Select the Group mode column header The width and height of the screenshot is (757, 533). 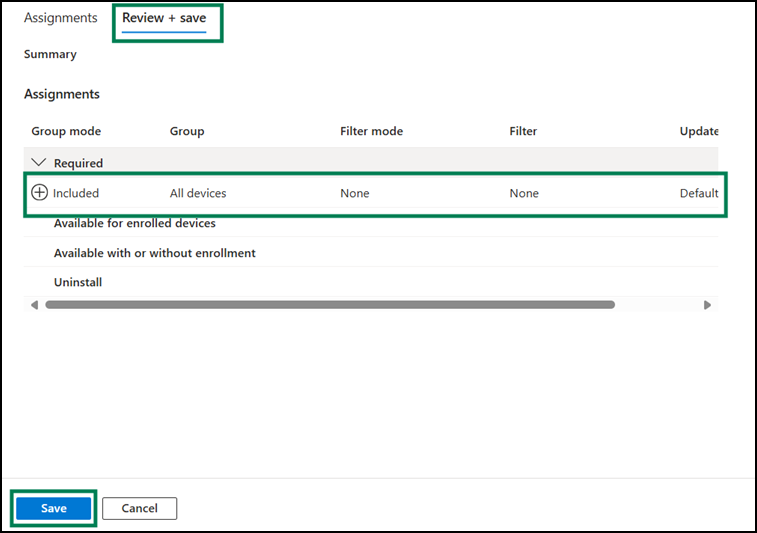click(66, 131)
